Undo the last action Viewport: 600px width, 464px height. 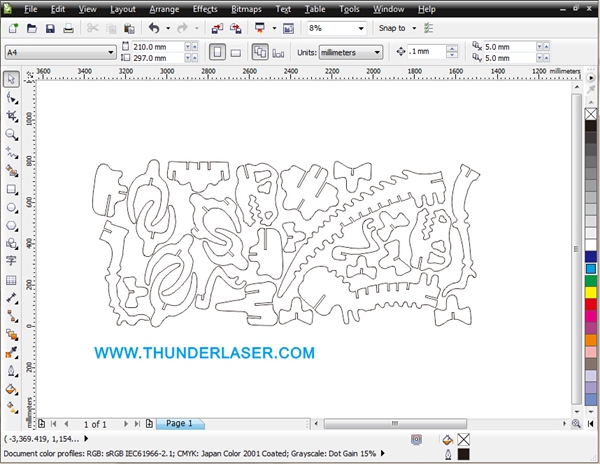pyautogui.click(x=154, y=28)
